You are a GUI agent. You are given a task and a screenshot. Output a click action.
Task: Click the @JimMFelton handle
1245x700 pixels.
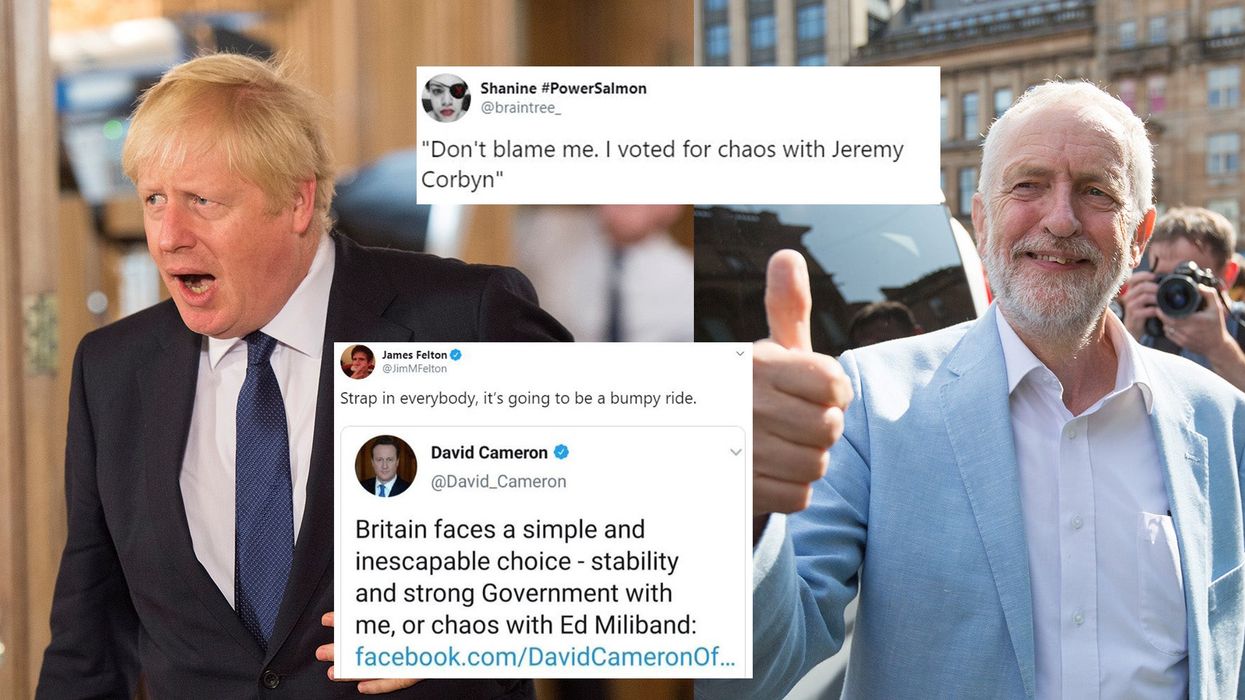point(414,369)
